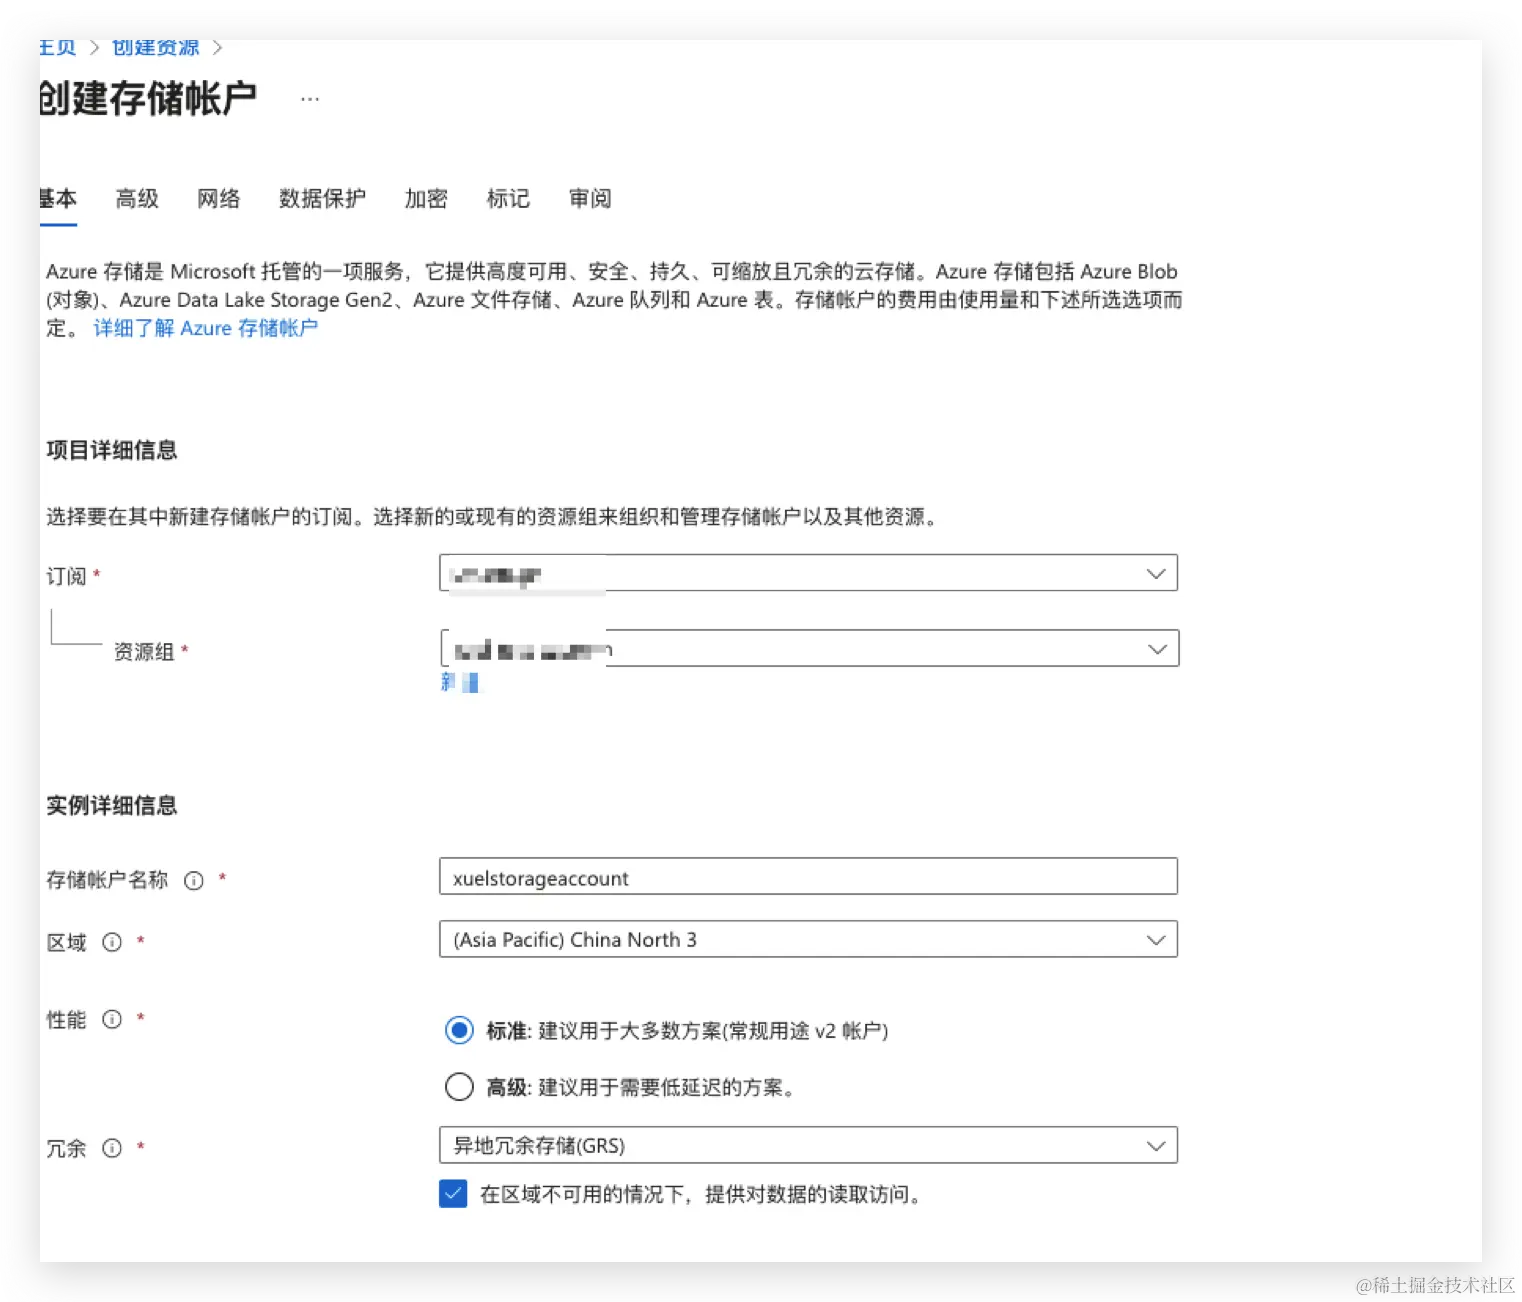Image resolution: width=1522 pixels, height=1302 pixels.
Task: Switch to the 标记 tab
Action: [x=508, y=198]
